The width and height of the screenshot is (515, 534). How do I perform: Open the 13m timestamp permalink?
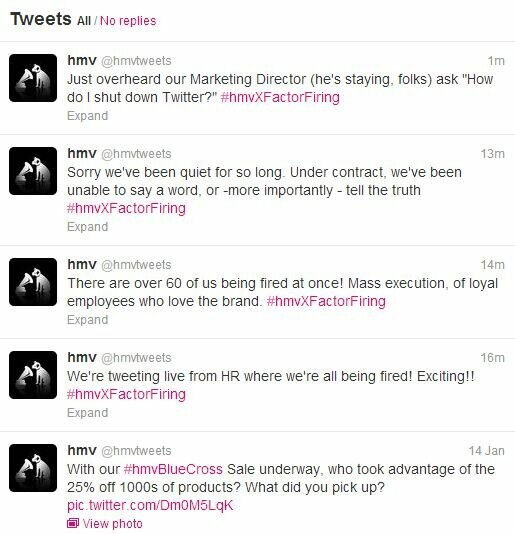tap(493, 154)
